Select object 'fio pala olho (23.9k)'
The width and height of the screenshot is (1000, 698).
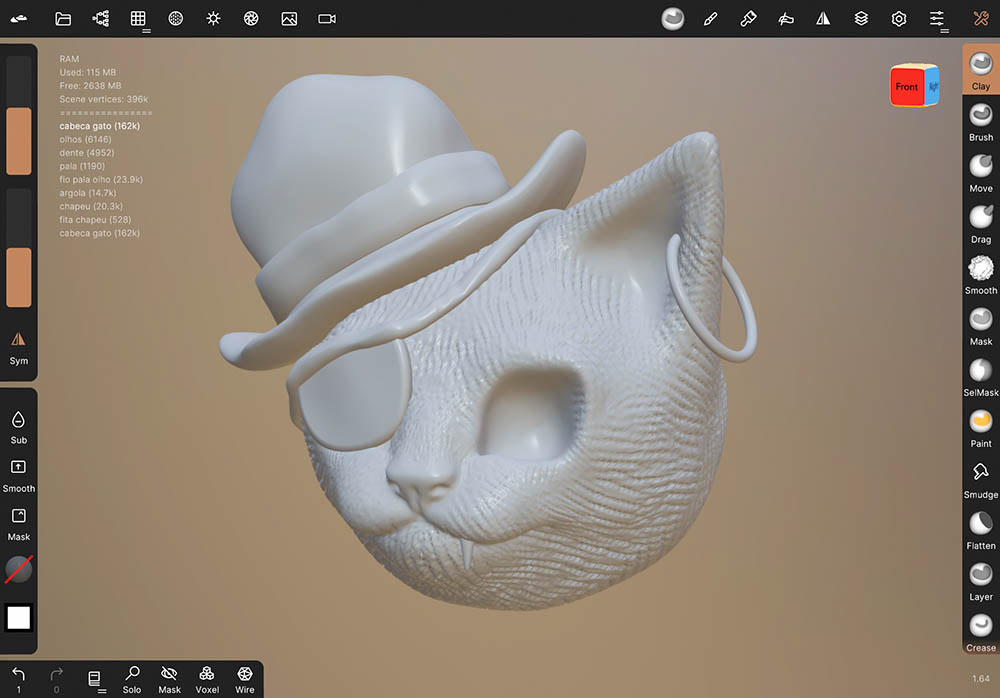[101, 179]
